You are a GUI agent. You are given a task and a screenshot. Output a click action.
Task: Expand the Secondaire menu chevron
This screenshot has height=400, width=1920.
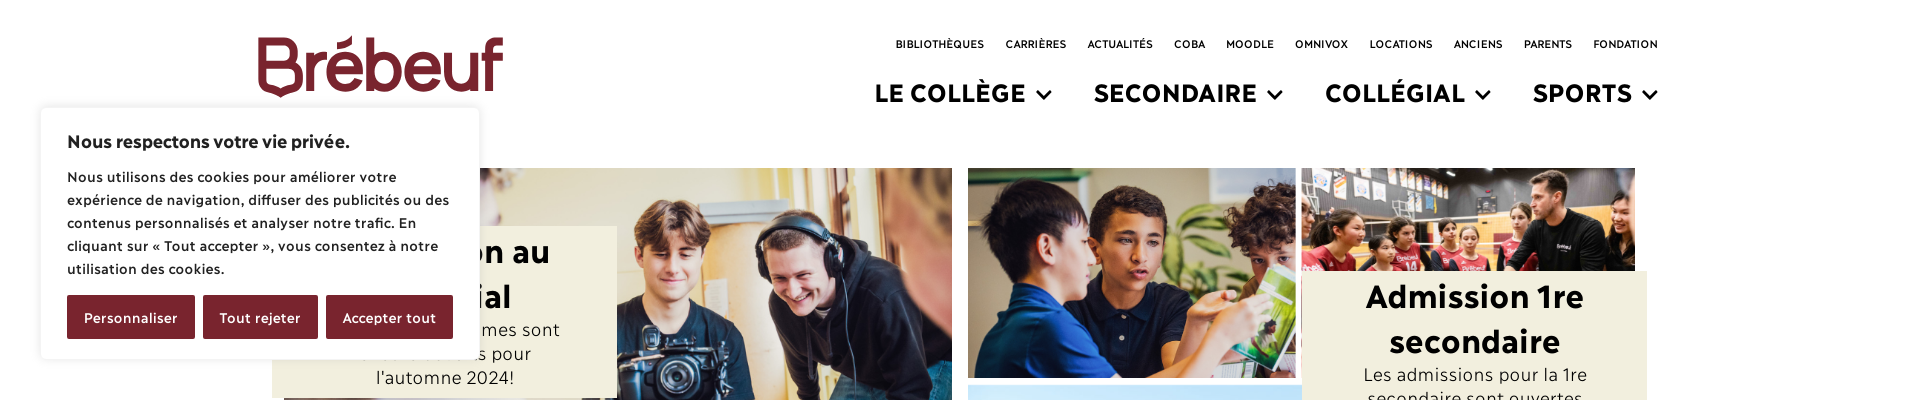coord(1275,95)
